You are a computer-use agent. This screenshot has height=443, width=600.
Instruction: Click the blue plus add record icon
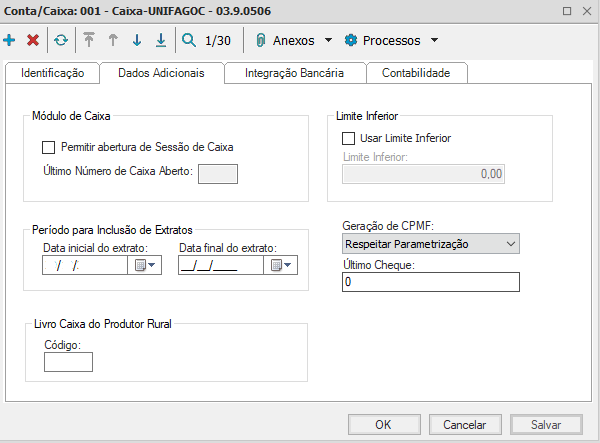[x=10, y=41]
